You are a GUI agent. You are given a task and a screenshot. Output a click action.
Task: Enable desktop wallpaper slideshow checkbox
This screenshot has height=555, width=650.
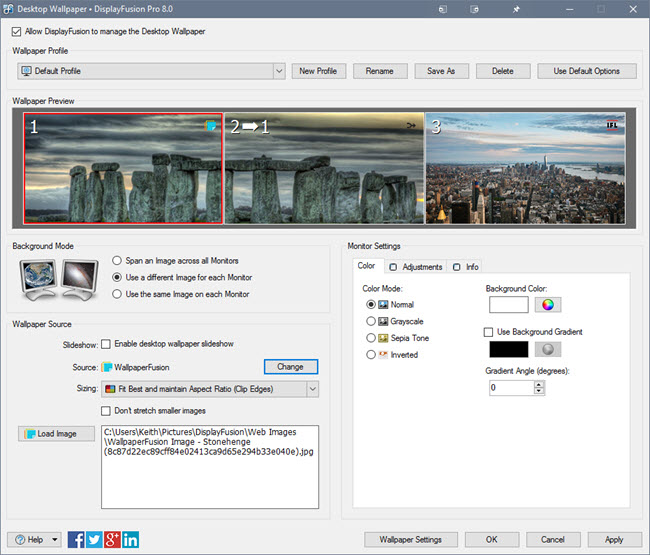click(106, 344)
